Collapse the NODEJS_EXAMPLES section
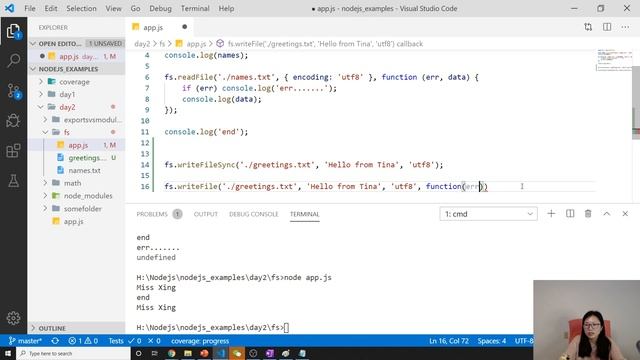Image resolution: width=640 pixels, height=360 pixels. [33, 69]
